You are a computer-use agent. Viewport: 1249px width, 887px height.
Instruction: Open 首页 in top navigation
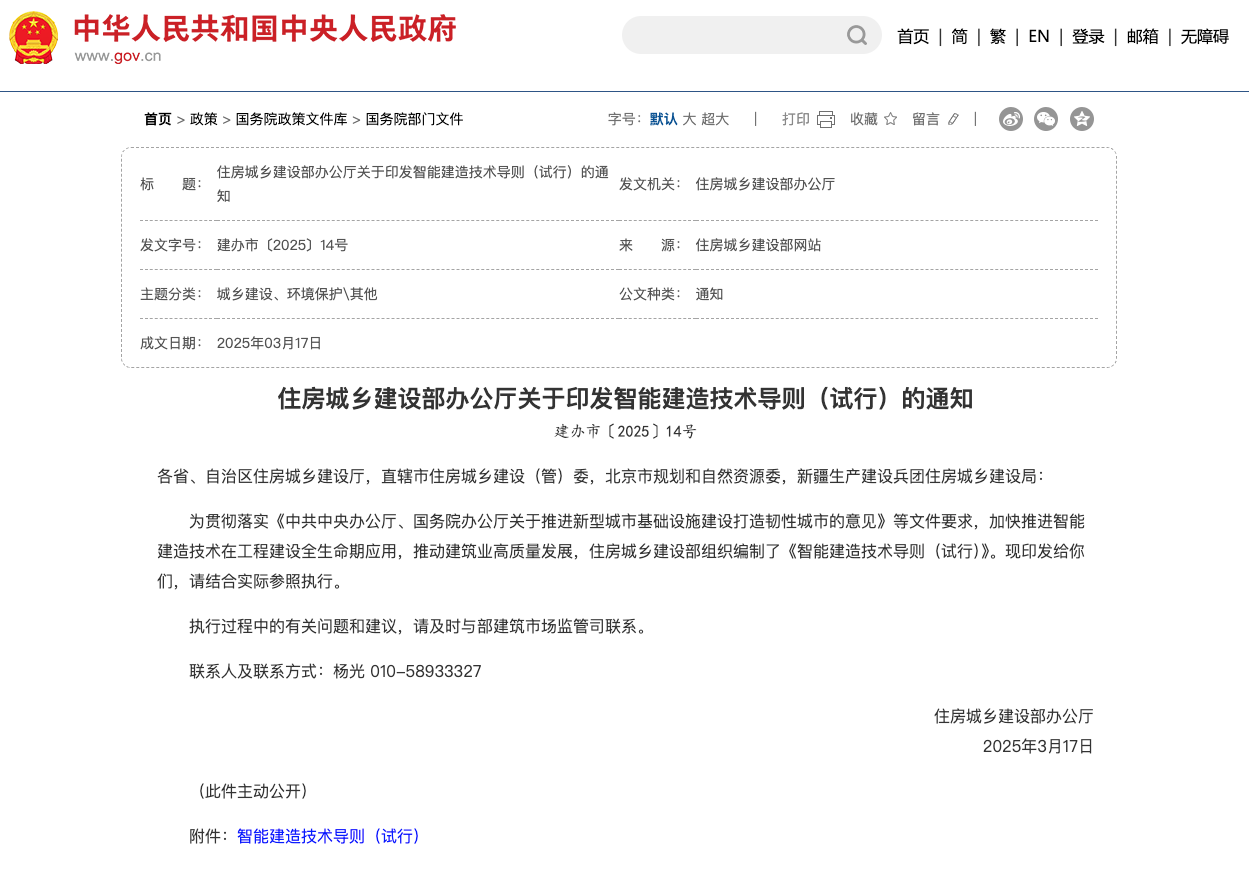[913, 37]
